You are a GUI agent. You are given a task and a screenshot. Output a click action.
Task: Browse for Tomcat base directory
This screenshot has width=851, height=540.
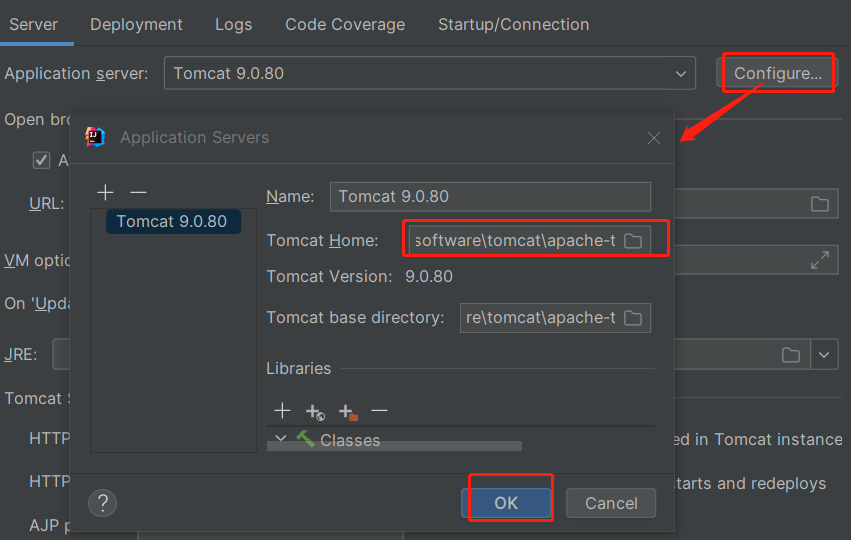[633, 318]
